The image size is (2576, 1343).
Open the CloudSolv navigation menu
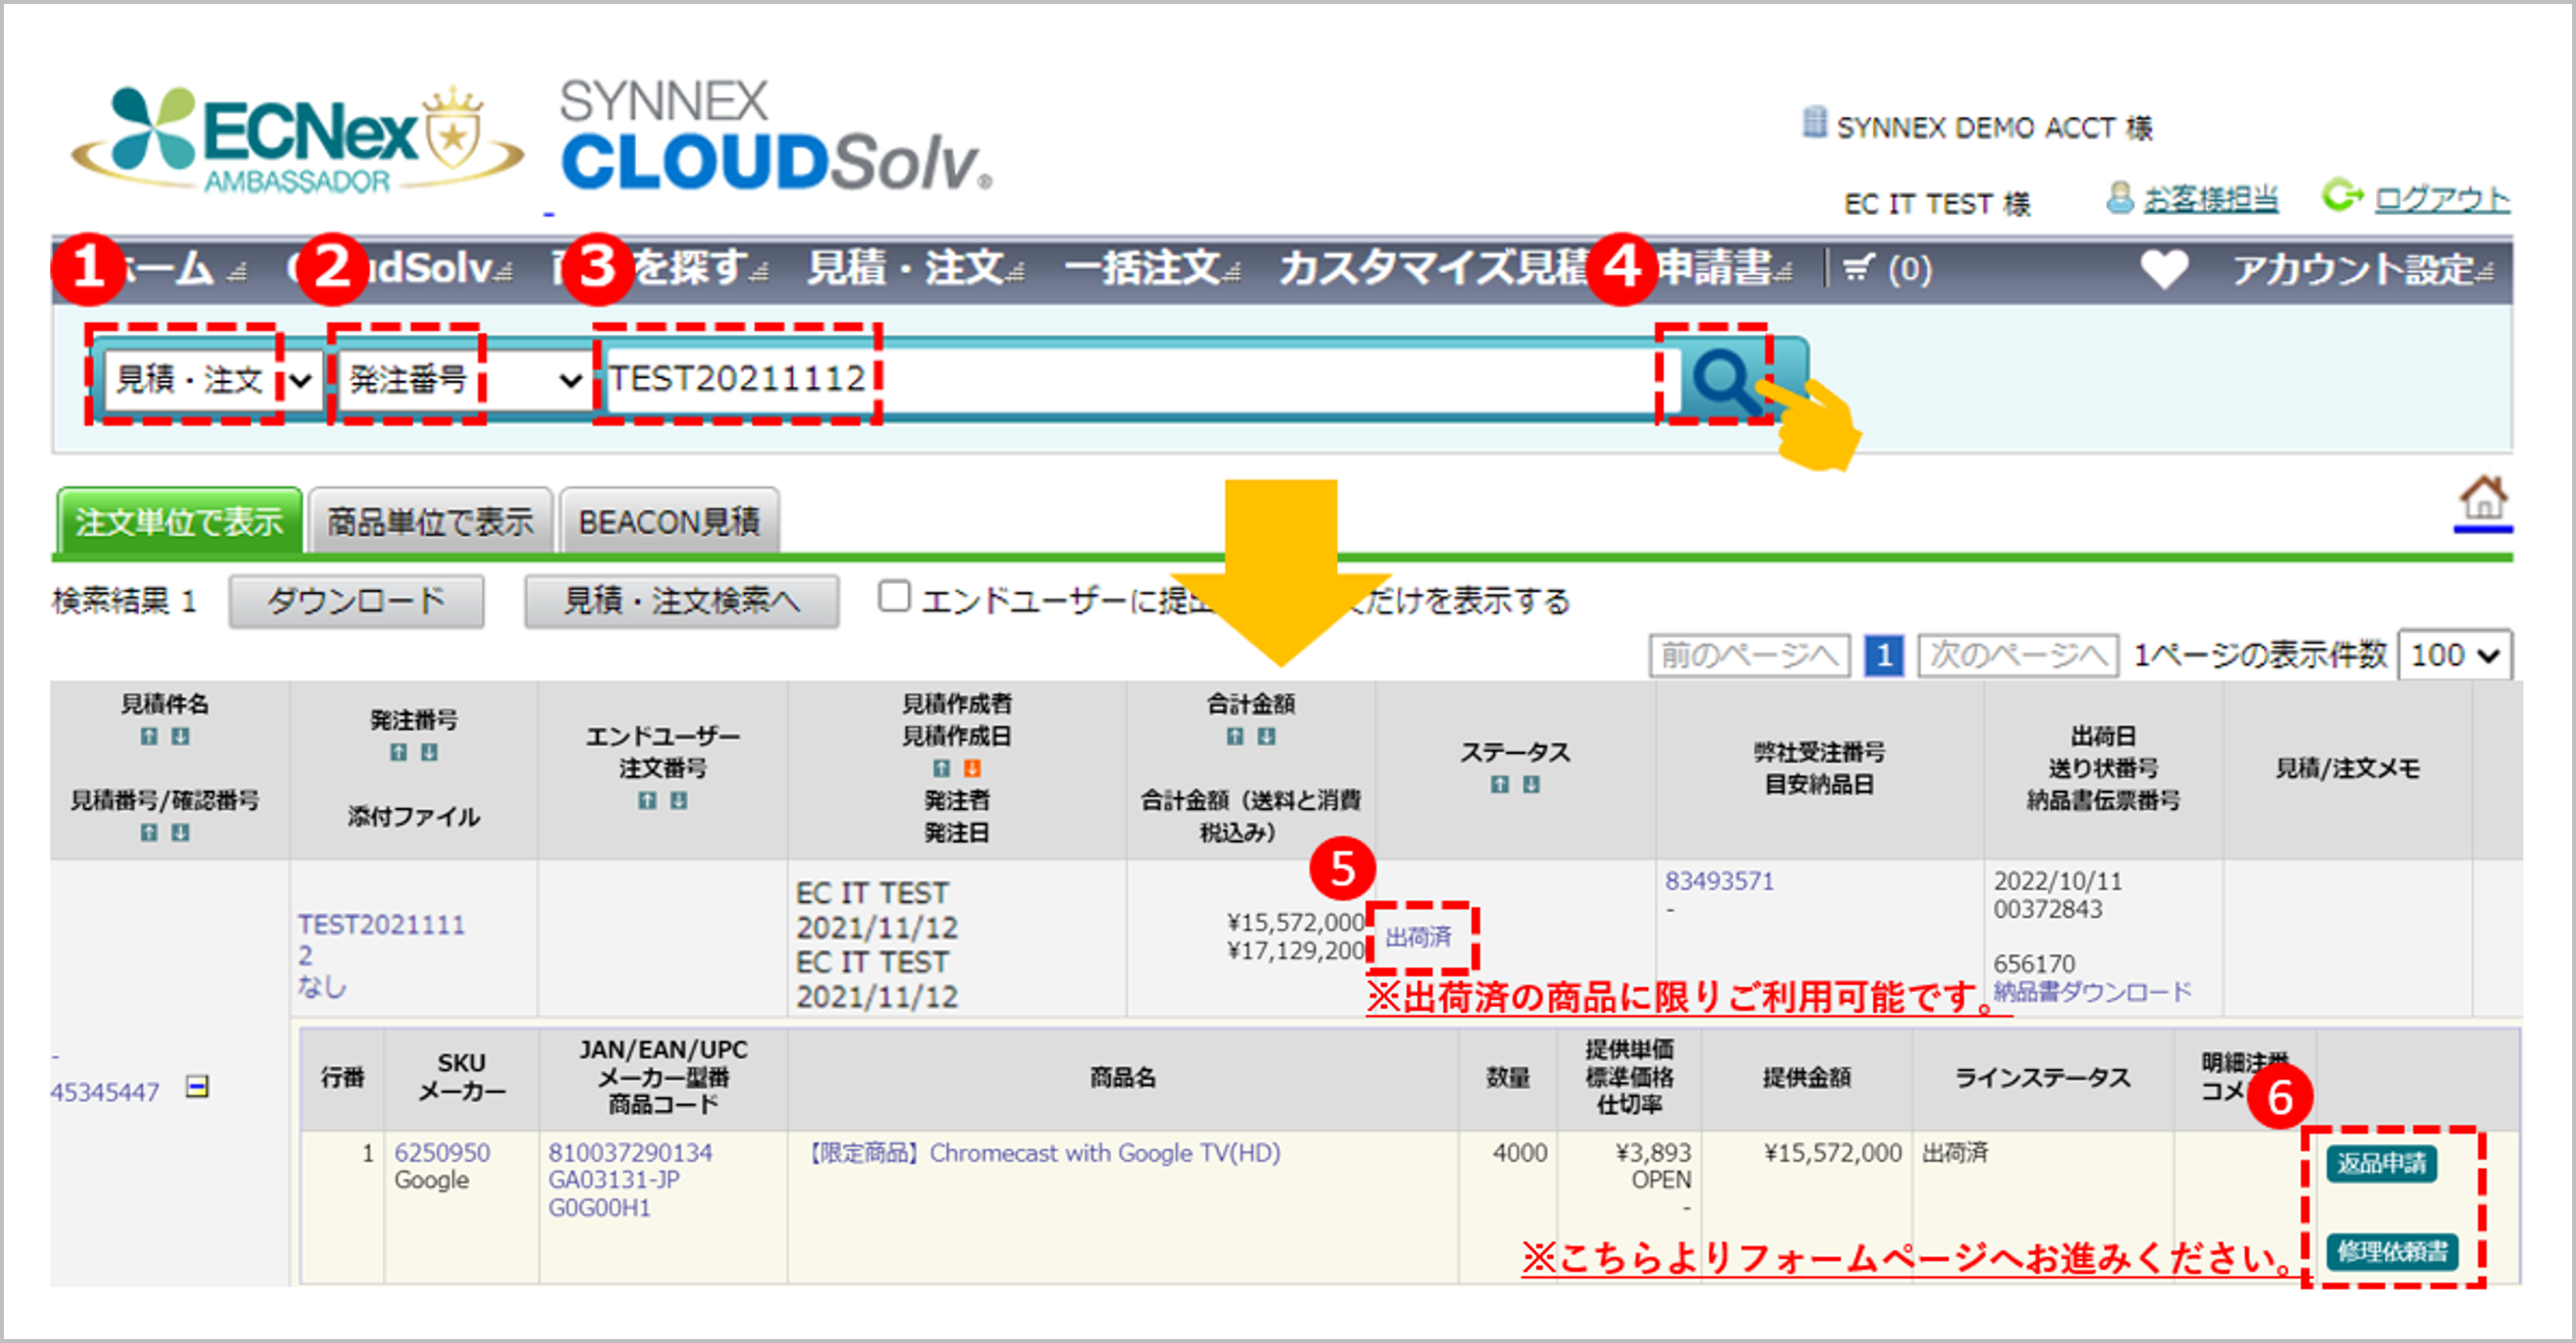[x=400, y=269]
